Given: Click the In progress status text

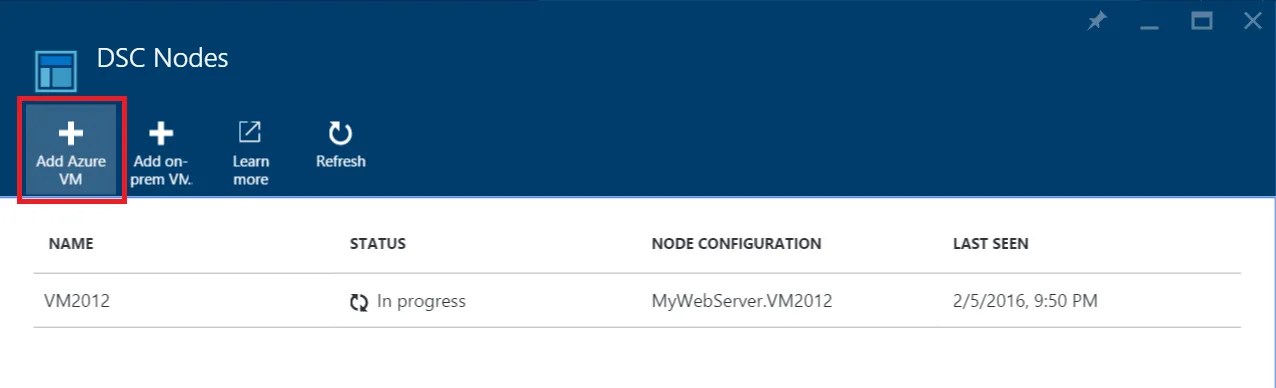Looking at the screenshot, I should pos(421,301).
